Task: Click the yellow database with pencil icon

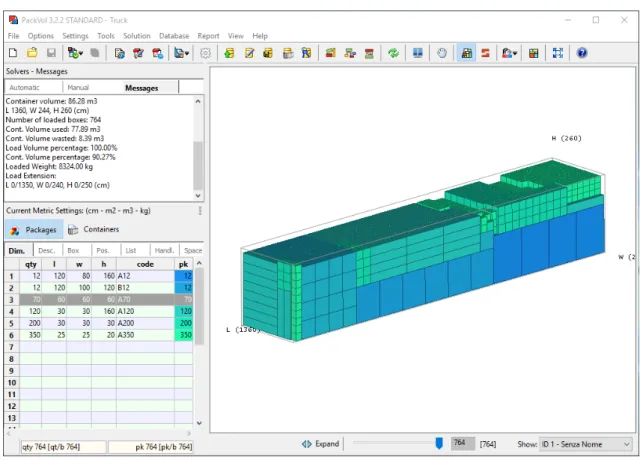Action: click(249, 53)
